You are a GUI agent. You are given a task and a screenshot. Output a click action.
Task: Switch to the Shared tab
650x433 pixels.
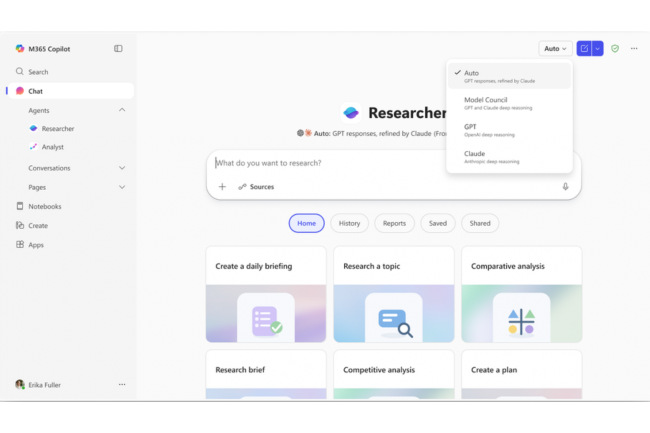coord(480,223)
